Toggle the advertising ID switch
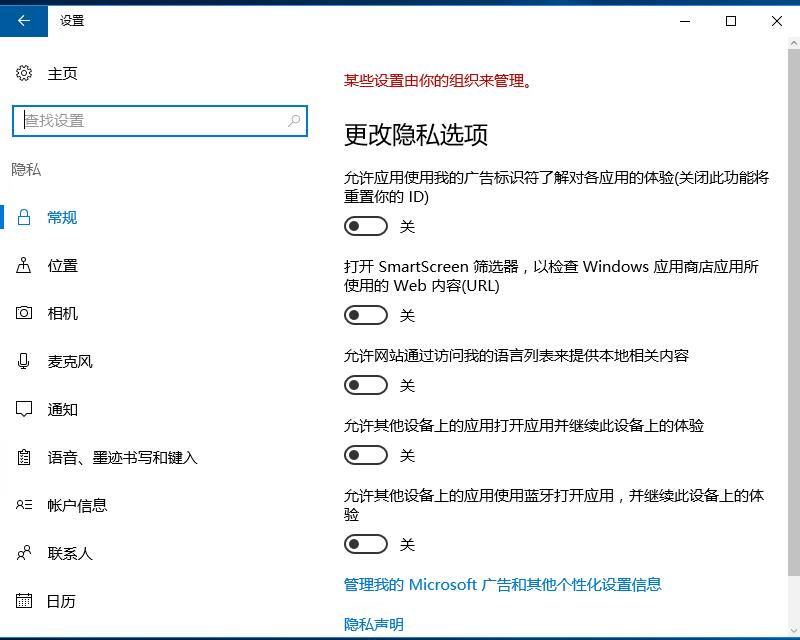This screenshot has height=640, width=800. coord(366,226)
